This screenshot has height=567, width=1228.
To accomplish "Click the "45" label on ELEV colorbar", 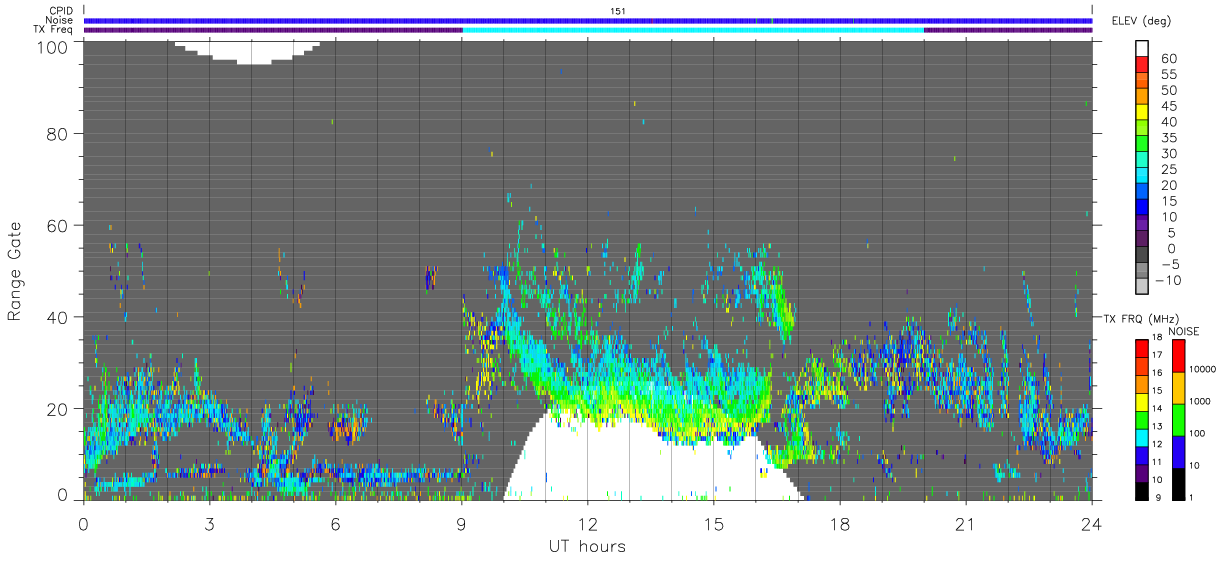I will click(x=1168, y=106).
